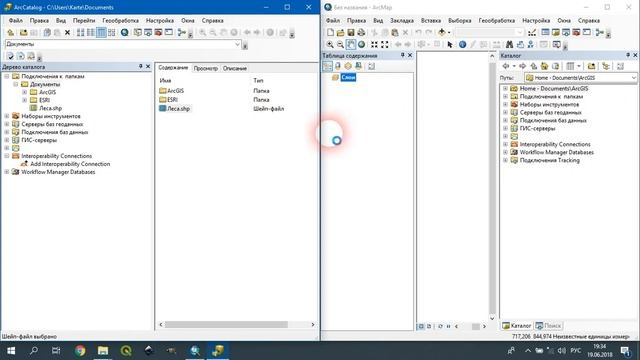Open File Explorer from the taskbar

(x=103, y=351)
